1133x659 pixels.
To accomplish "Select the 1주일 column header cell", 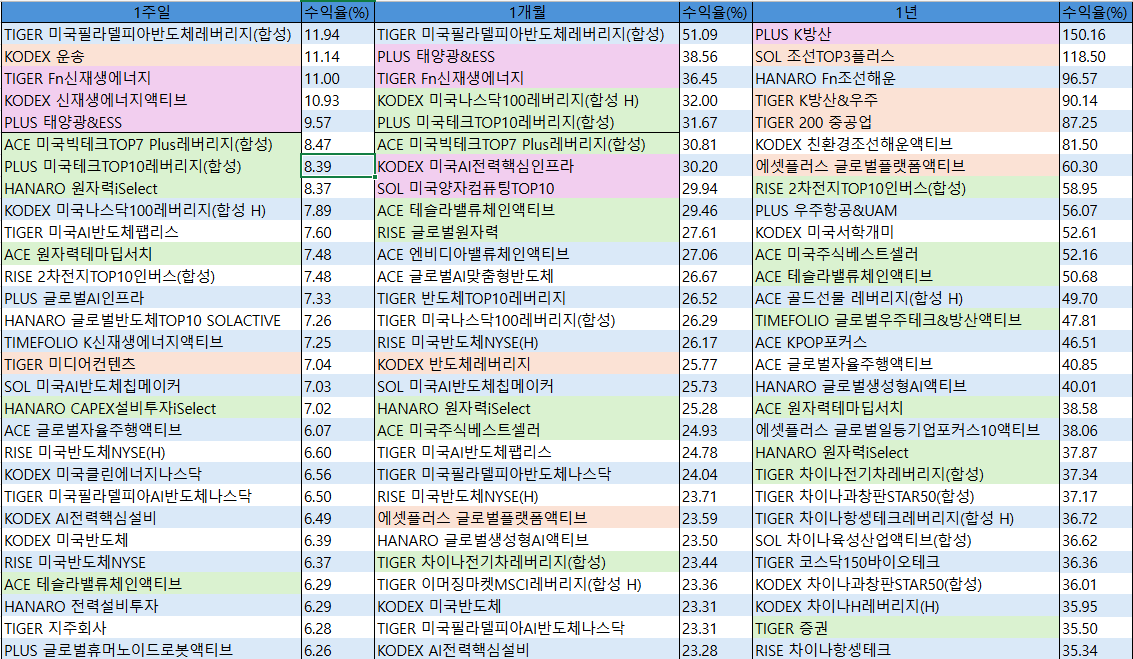I will point(150,12).
